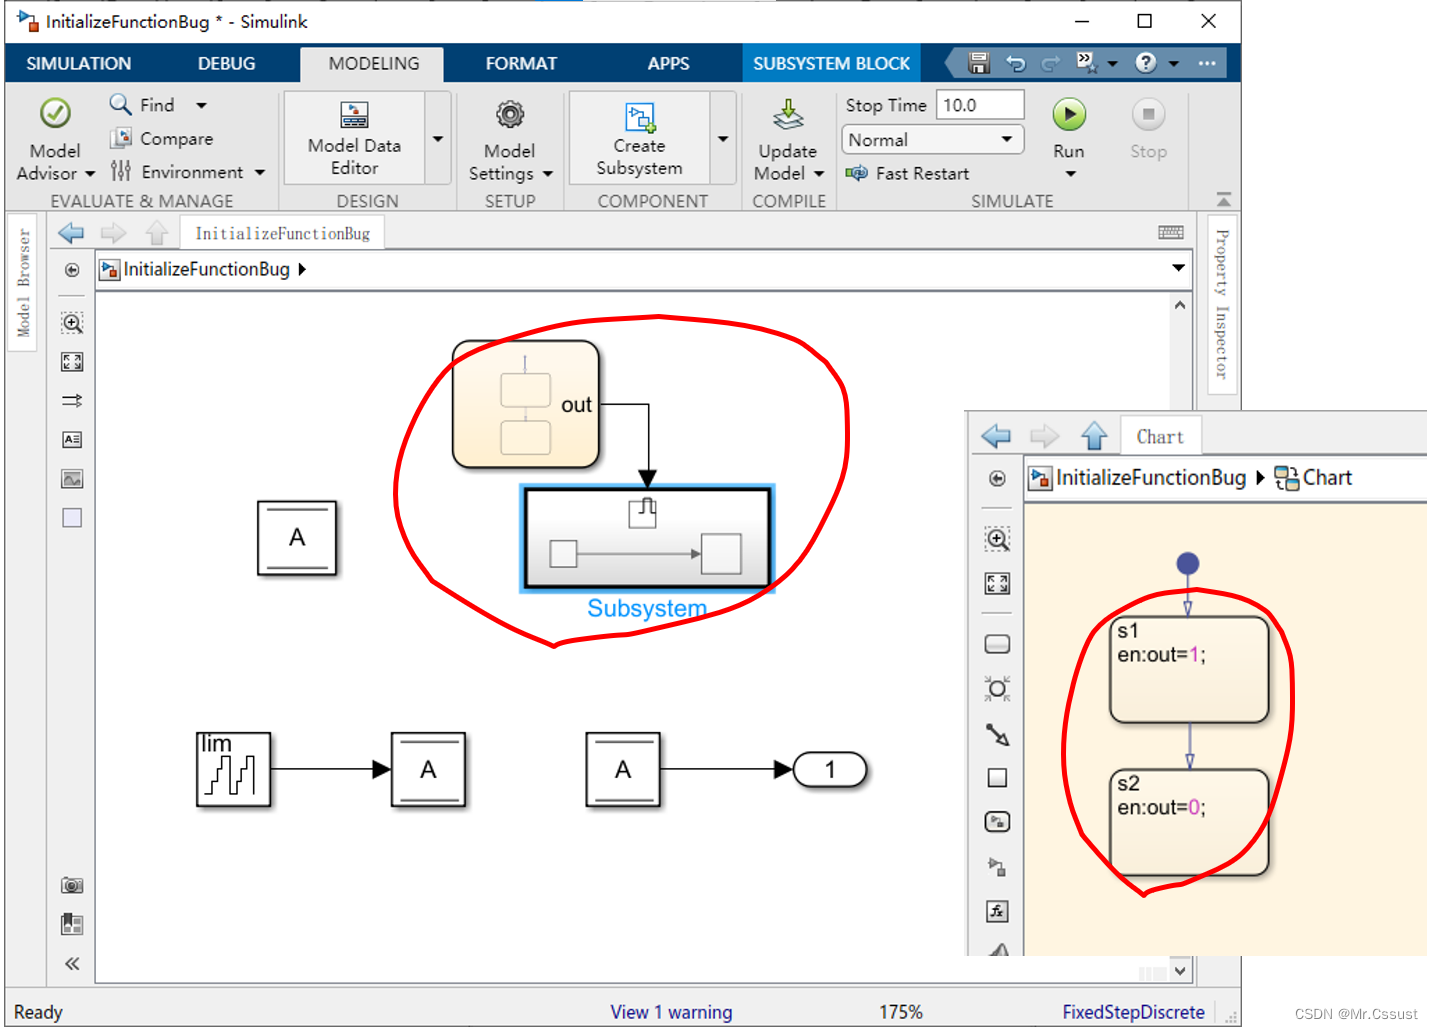Switch to the FORMAT tab
The height and width of the screenshot is (1029, 1433).
521,63
